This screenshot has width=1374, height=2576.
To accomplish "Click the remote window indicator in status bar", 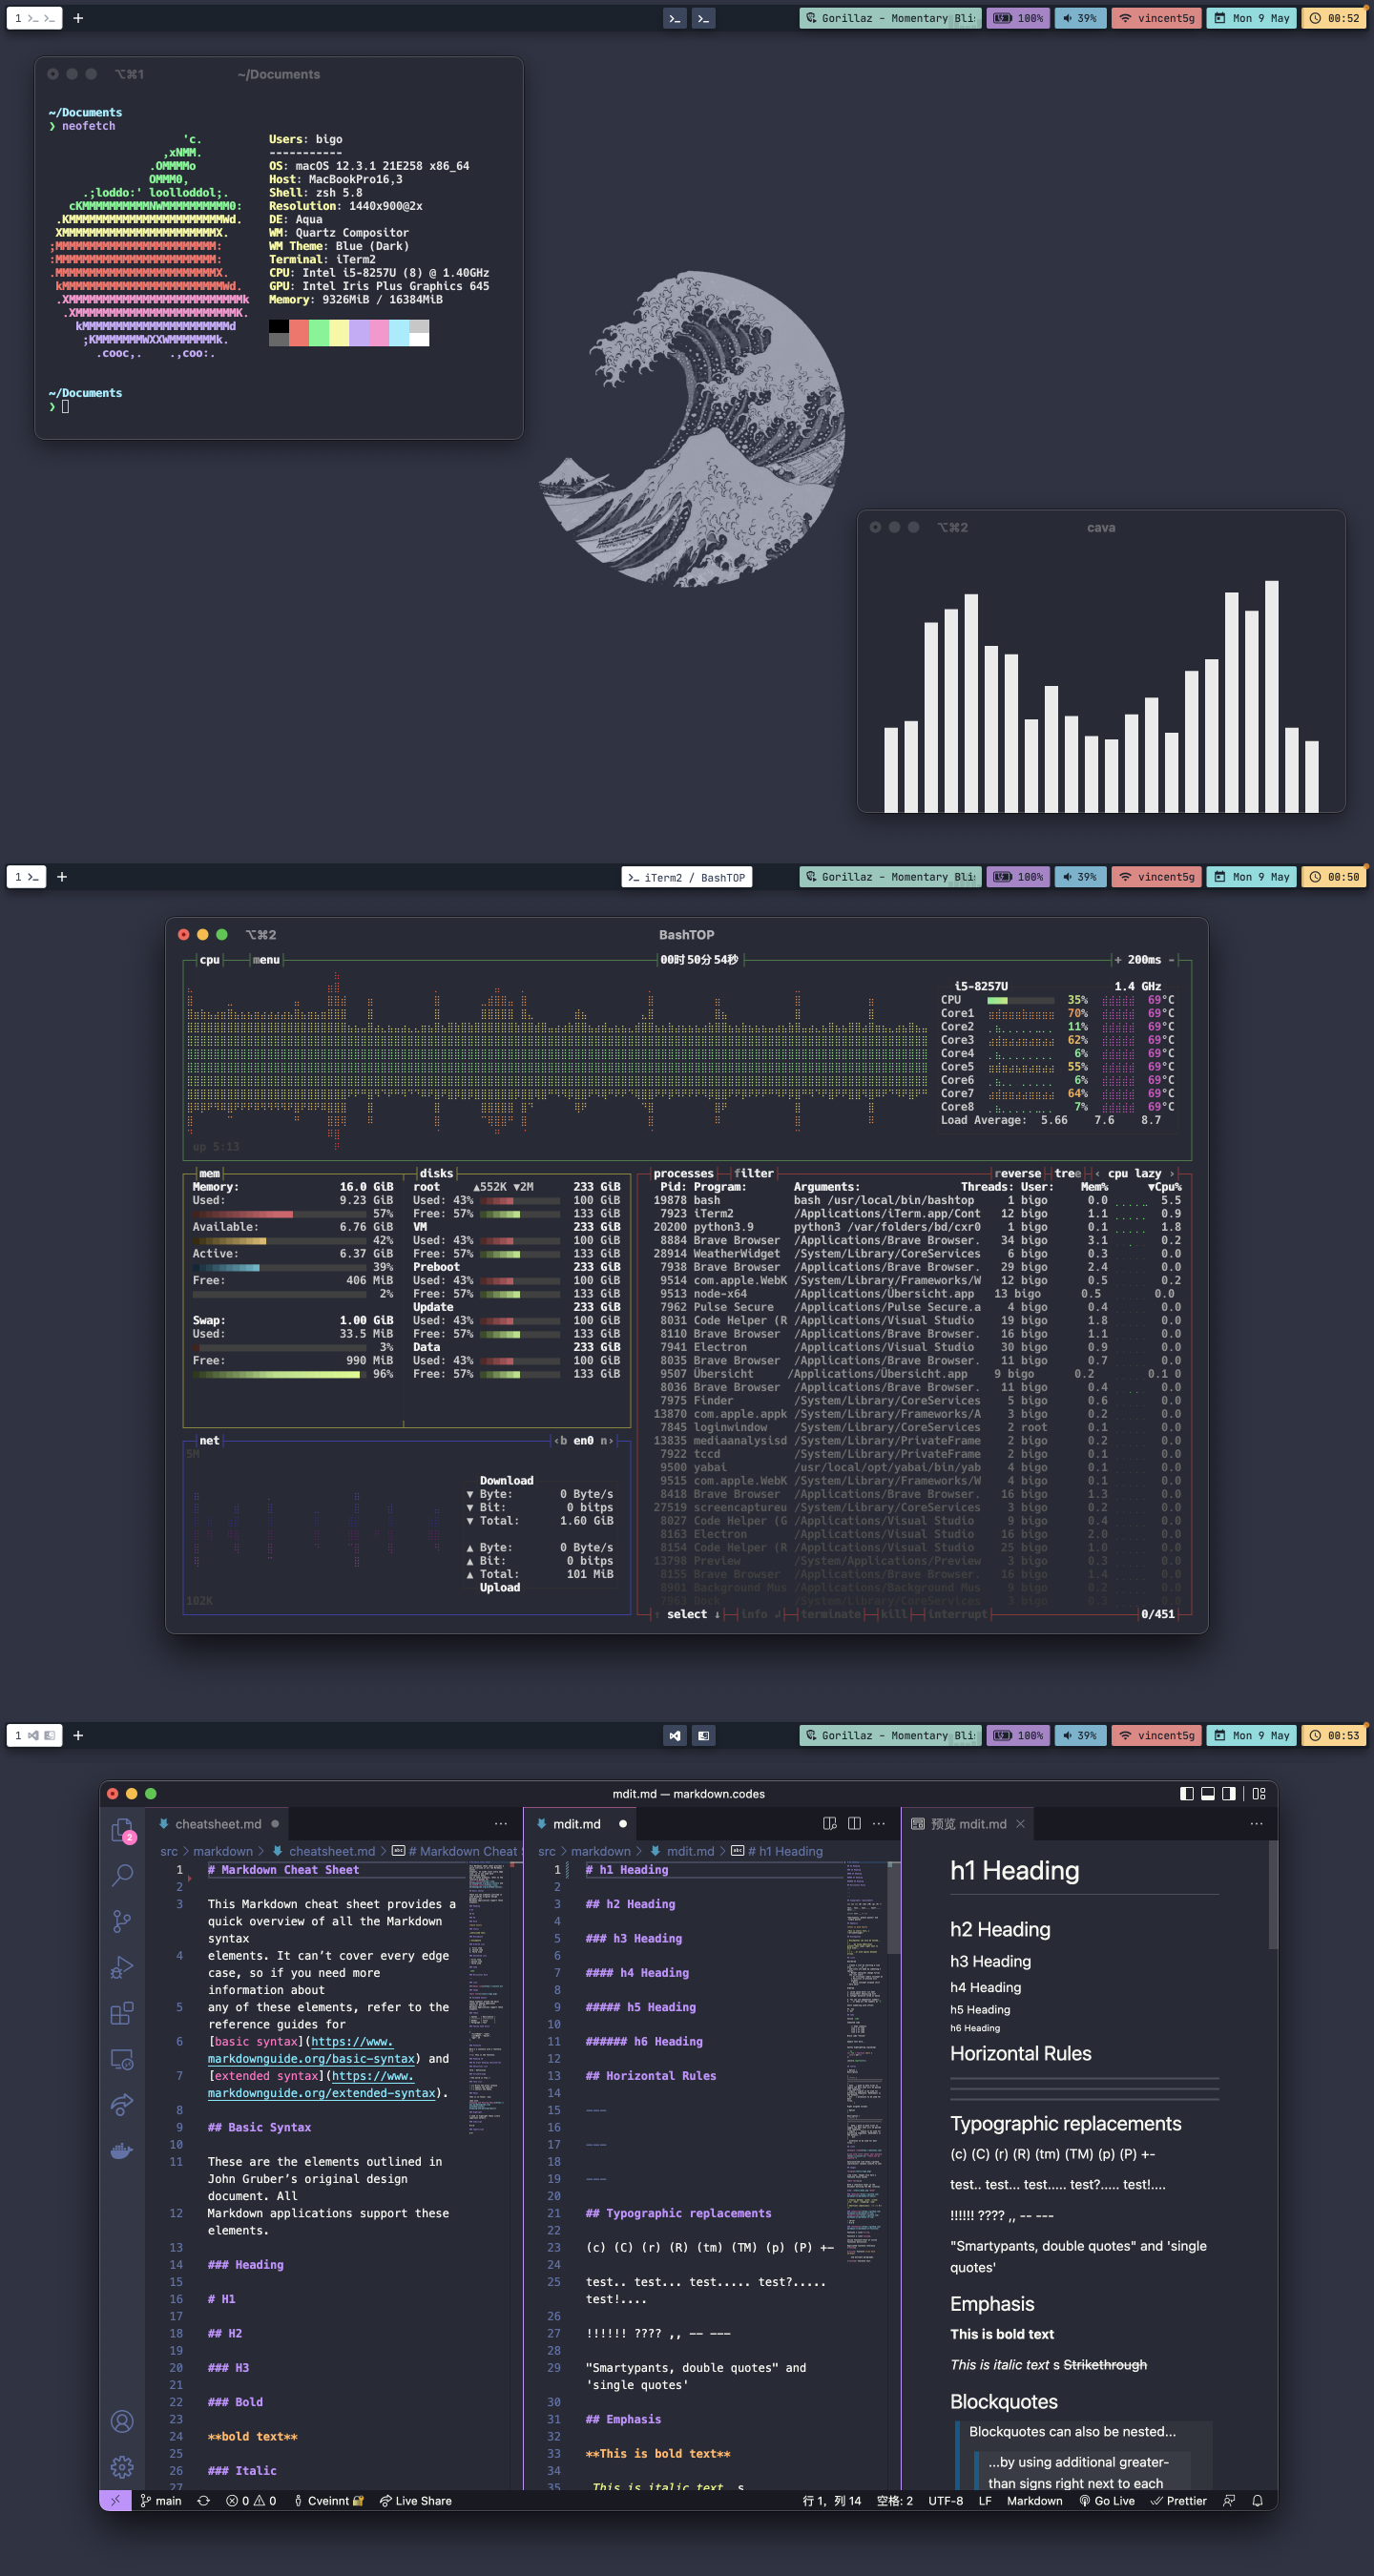I will click(115, 2500).
